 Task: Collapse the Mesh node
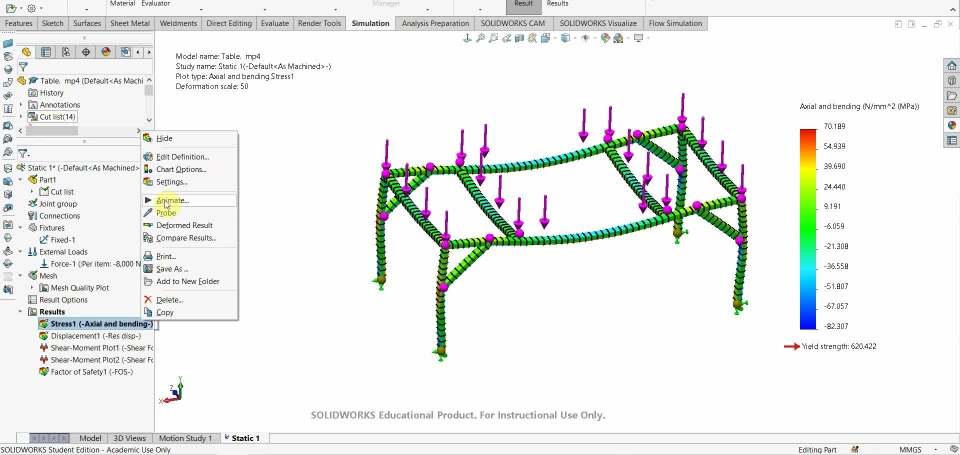[20, 276]
